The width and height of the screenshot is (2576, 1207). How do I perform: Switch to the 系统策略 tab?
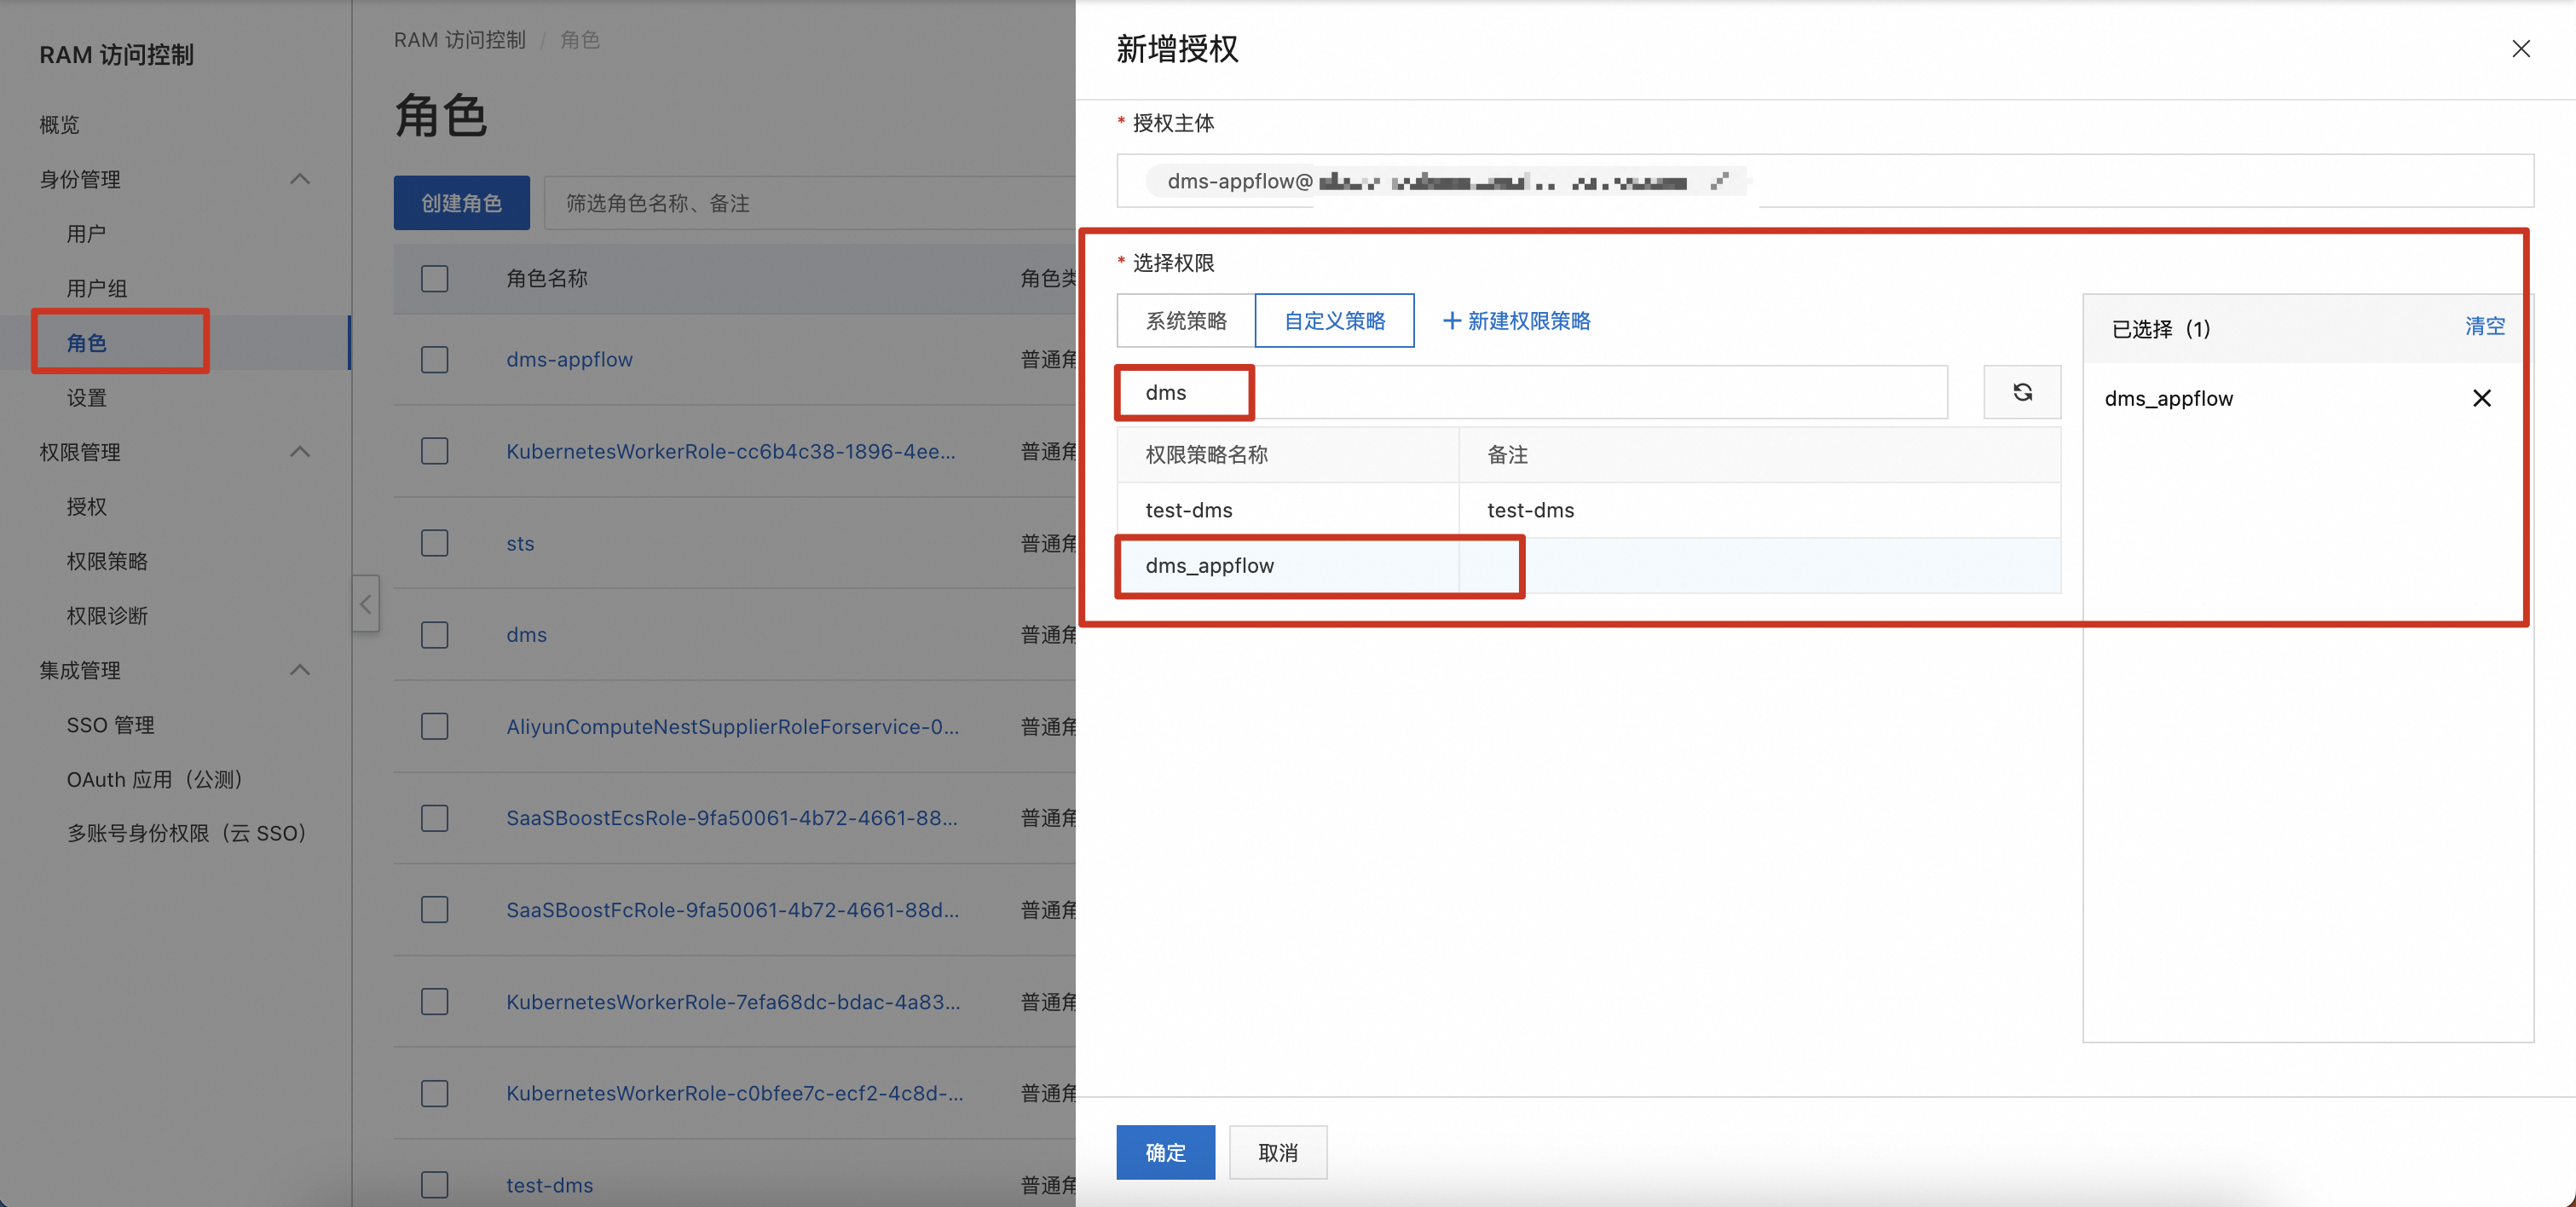pos(1186,321)
